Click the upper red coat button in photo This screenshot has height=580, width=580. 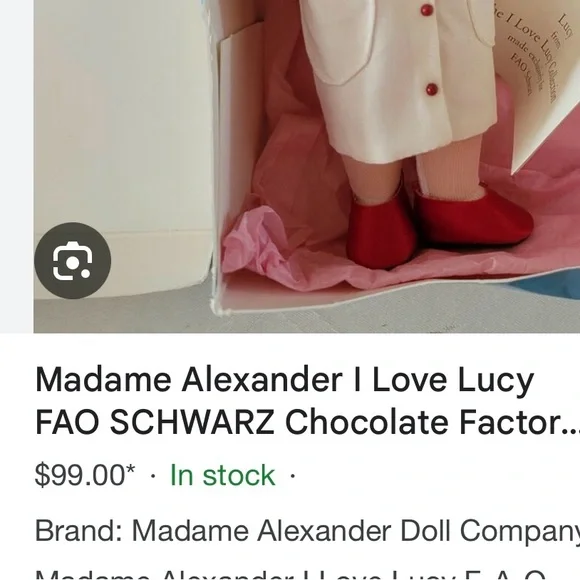pyautogui.click(x=426, y=10)
